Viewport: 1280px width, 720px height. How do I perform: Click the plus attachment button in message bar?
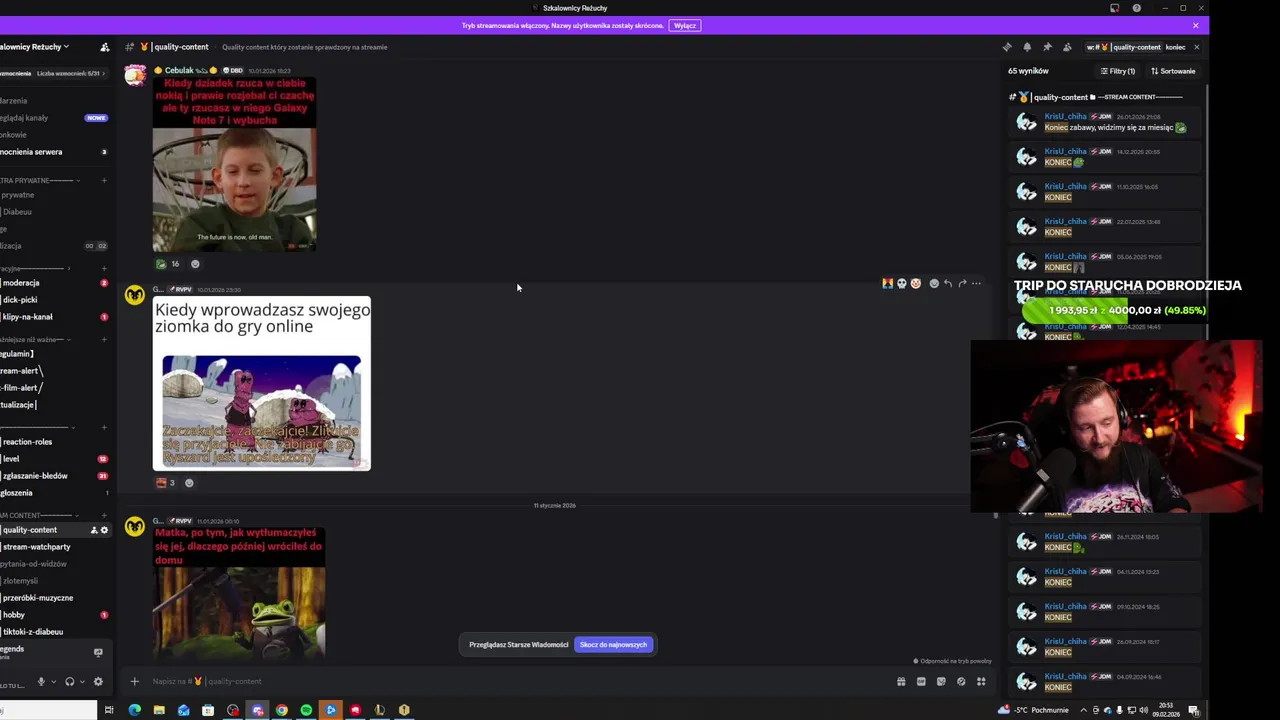134,682
